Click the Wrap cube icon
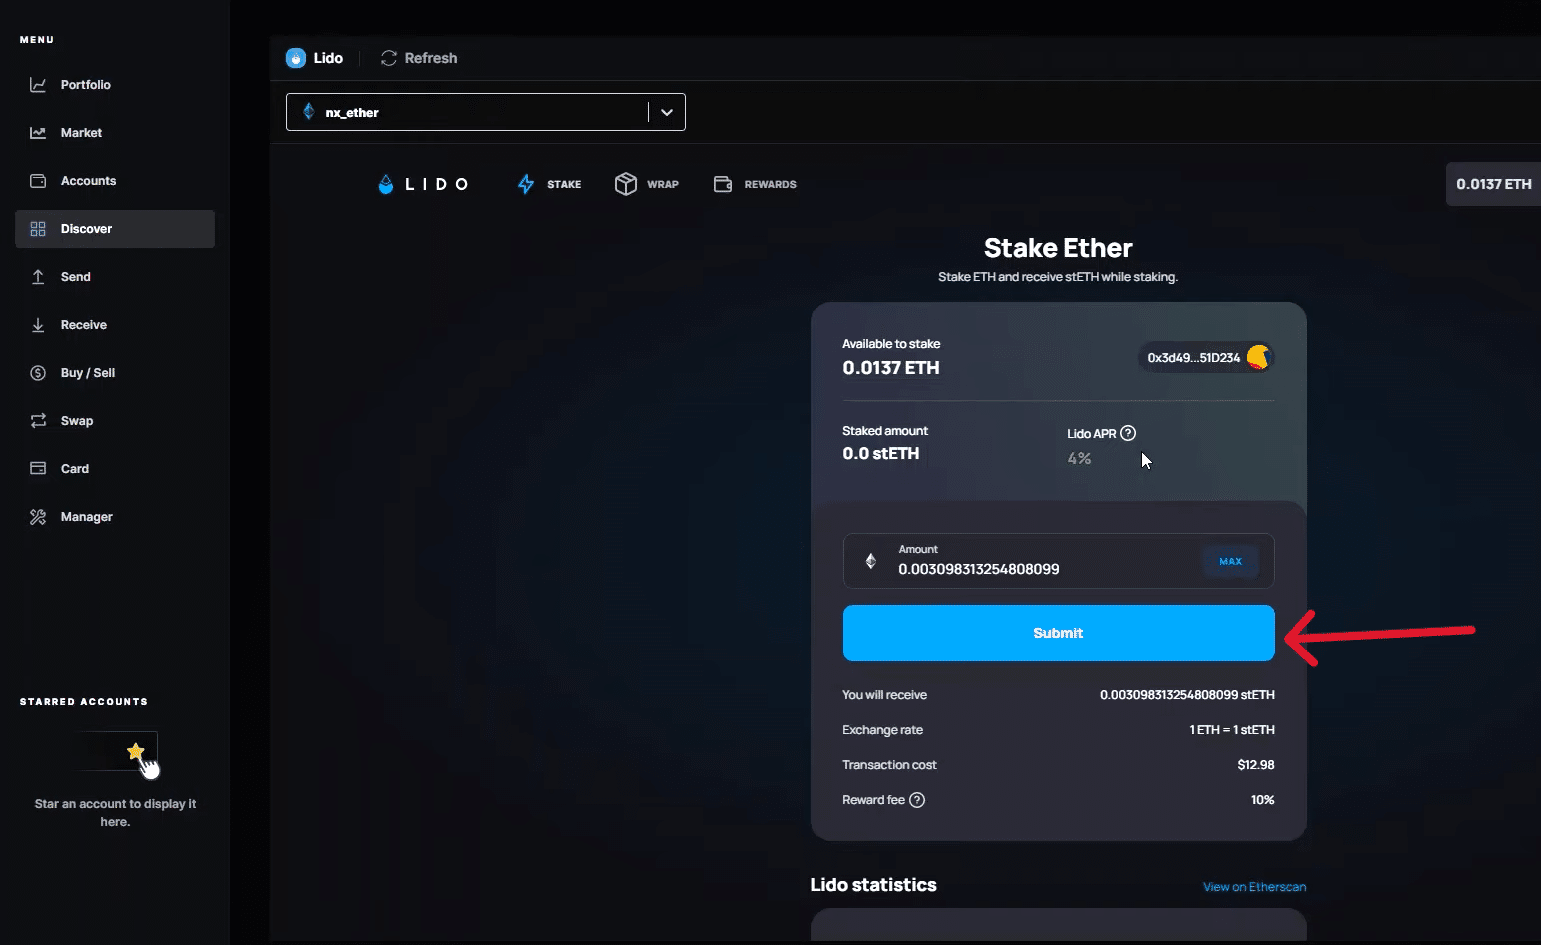This screenshot has height=945, width=1541. 626,184
